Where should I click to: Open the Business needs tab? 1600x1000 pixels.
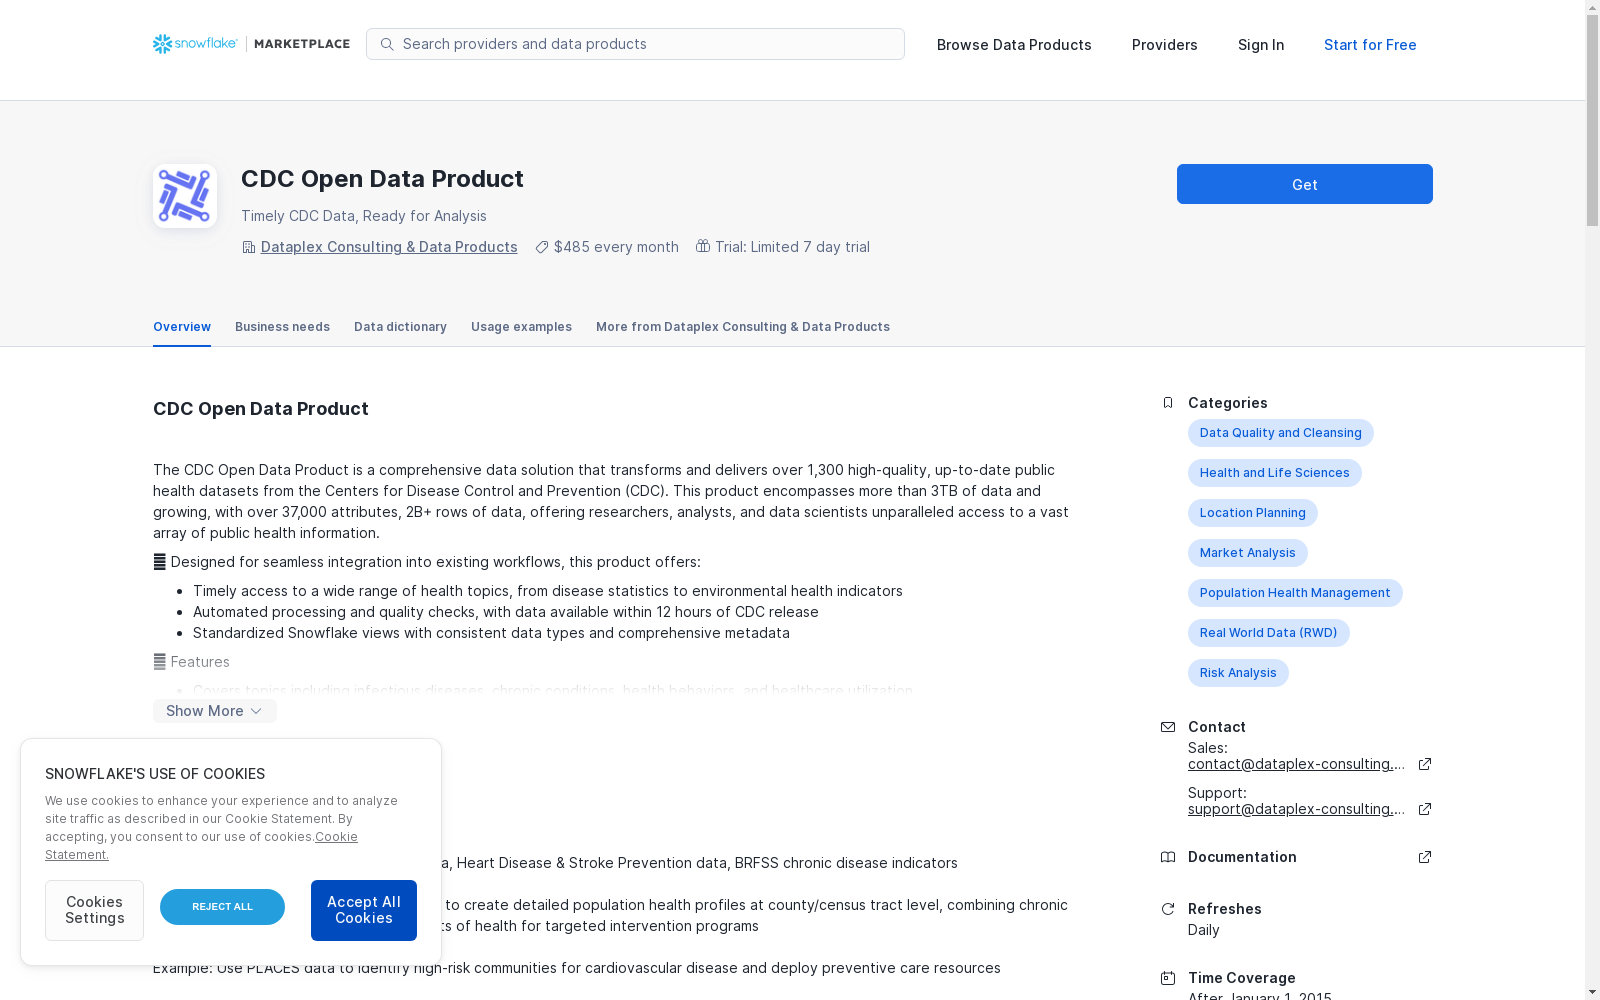pos(282,327)
